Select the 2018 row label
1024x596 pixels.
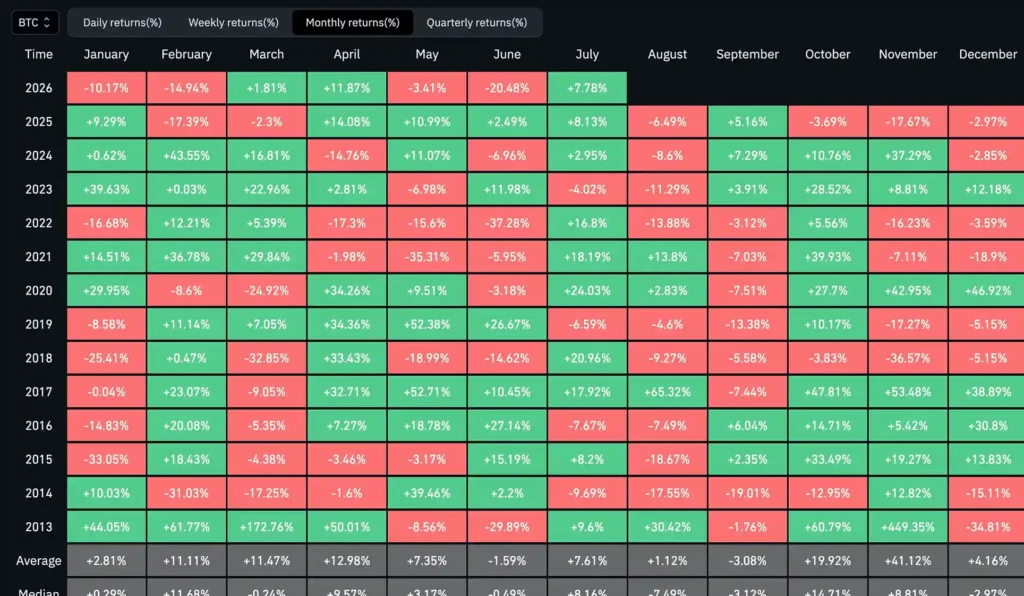[39, 358]
